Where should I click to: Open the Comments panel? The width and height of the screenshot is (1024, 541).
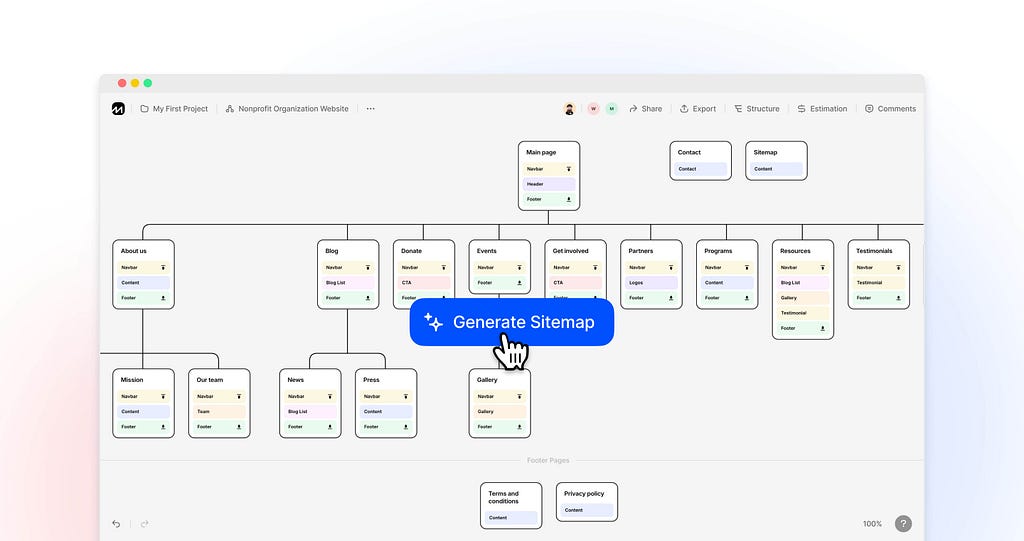(x=890, y=109)
